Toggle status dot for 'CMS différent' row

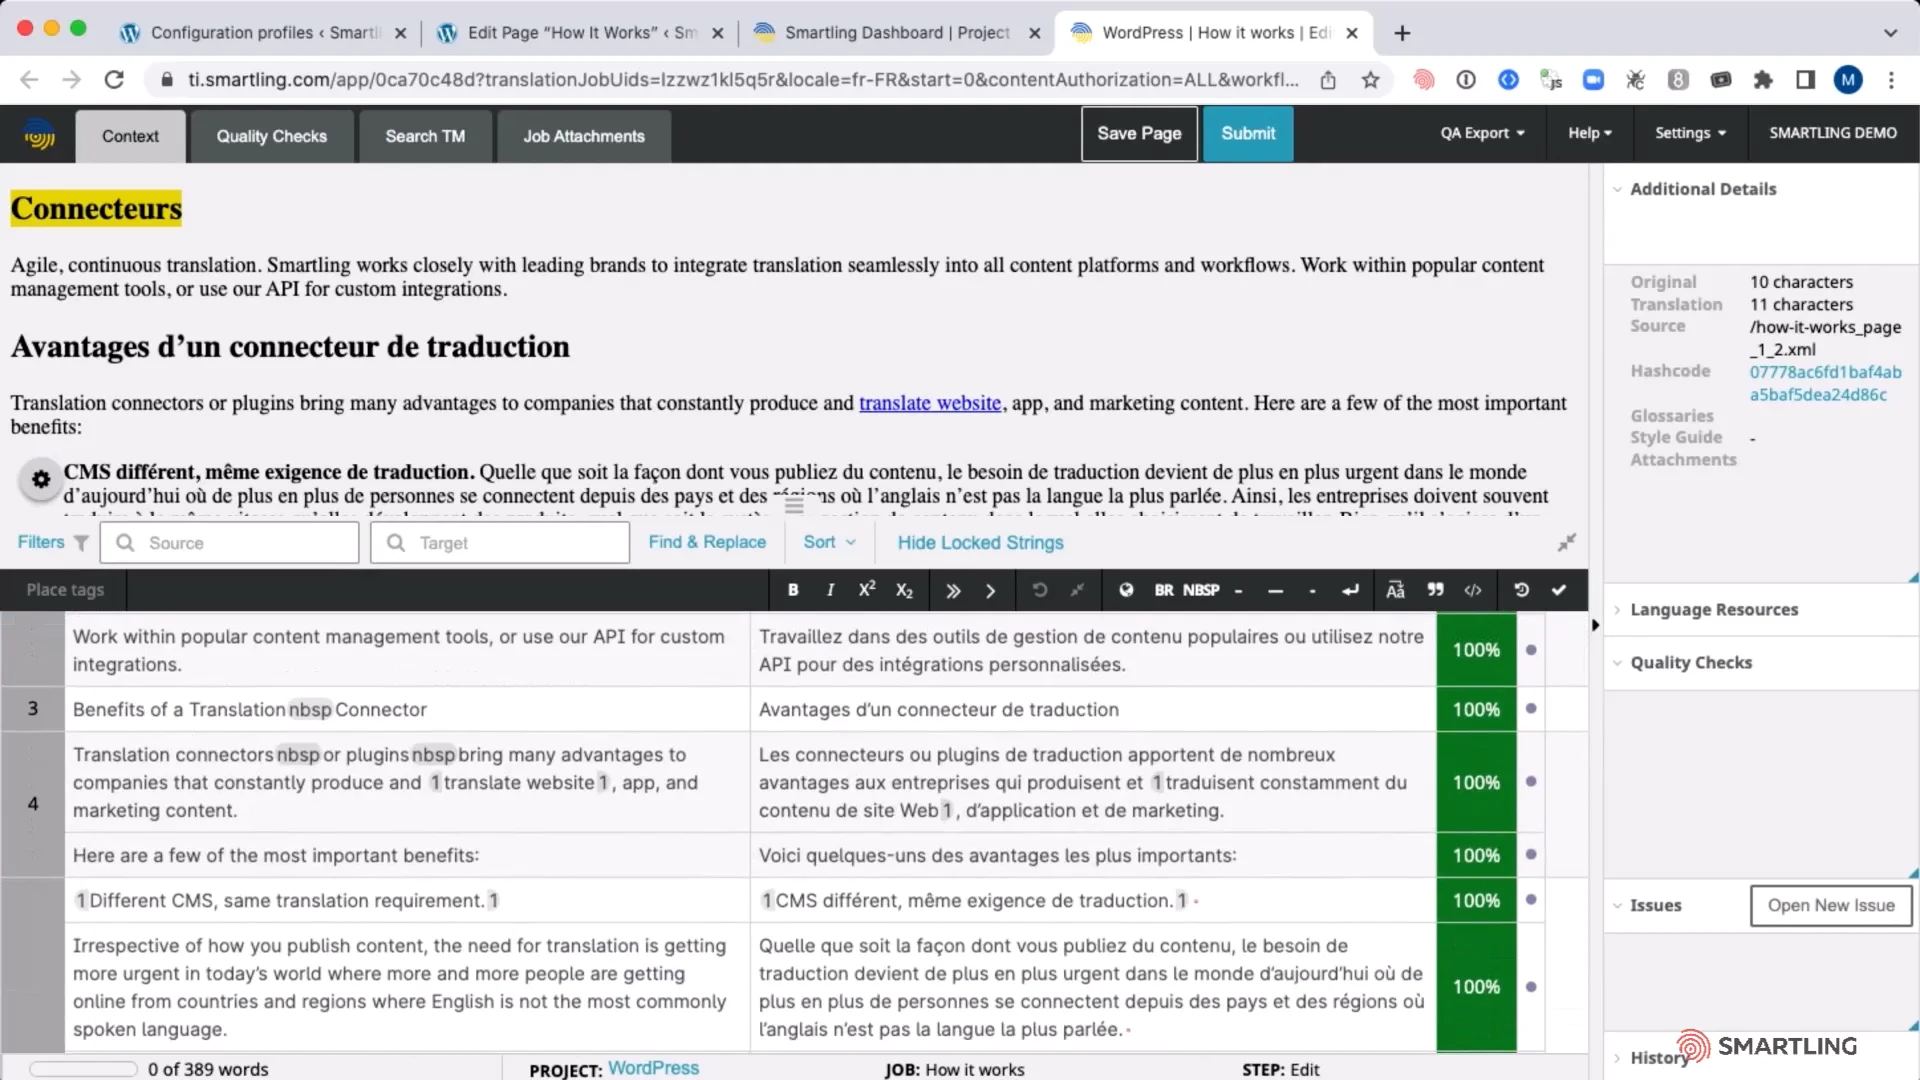click(1531, 899)
